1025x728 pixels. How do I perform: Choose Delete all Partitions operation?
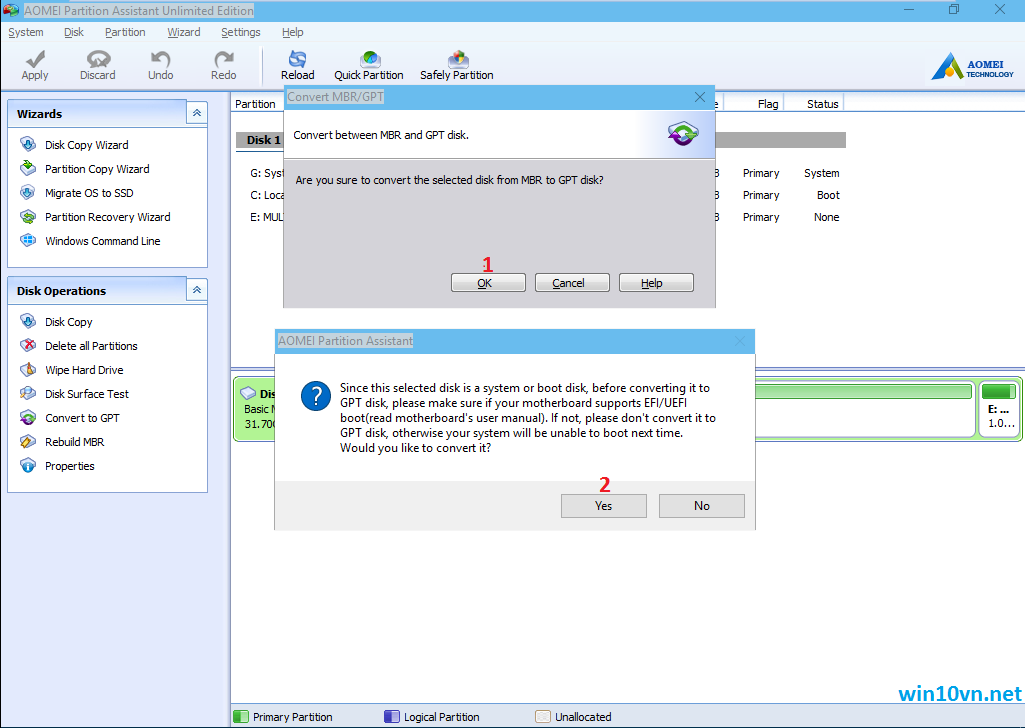(x=91, y=346)
